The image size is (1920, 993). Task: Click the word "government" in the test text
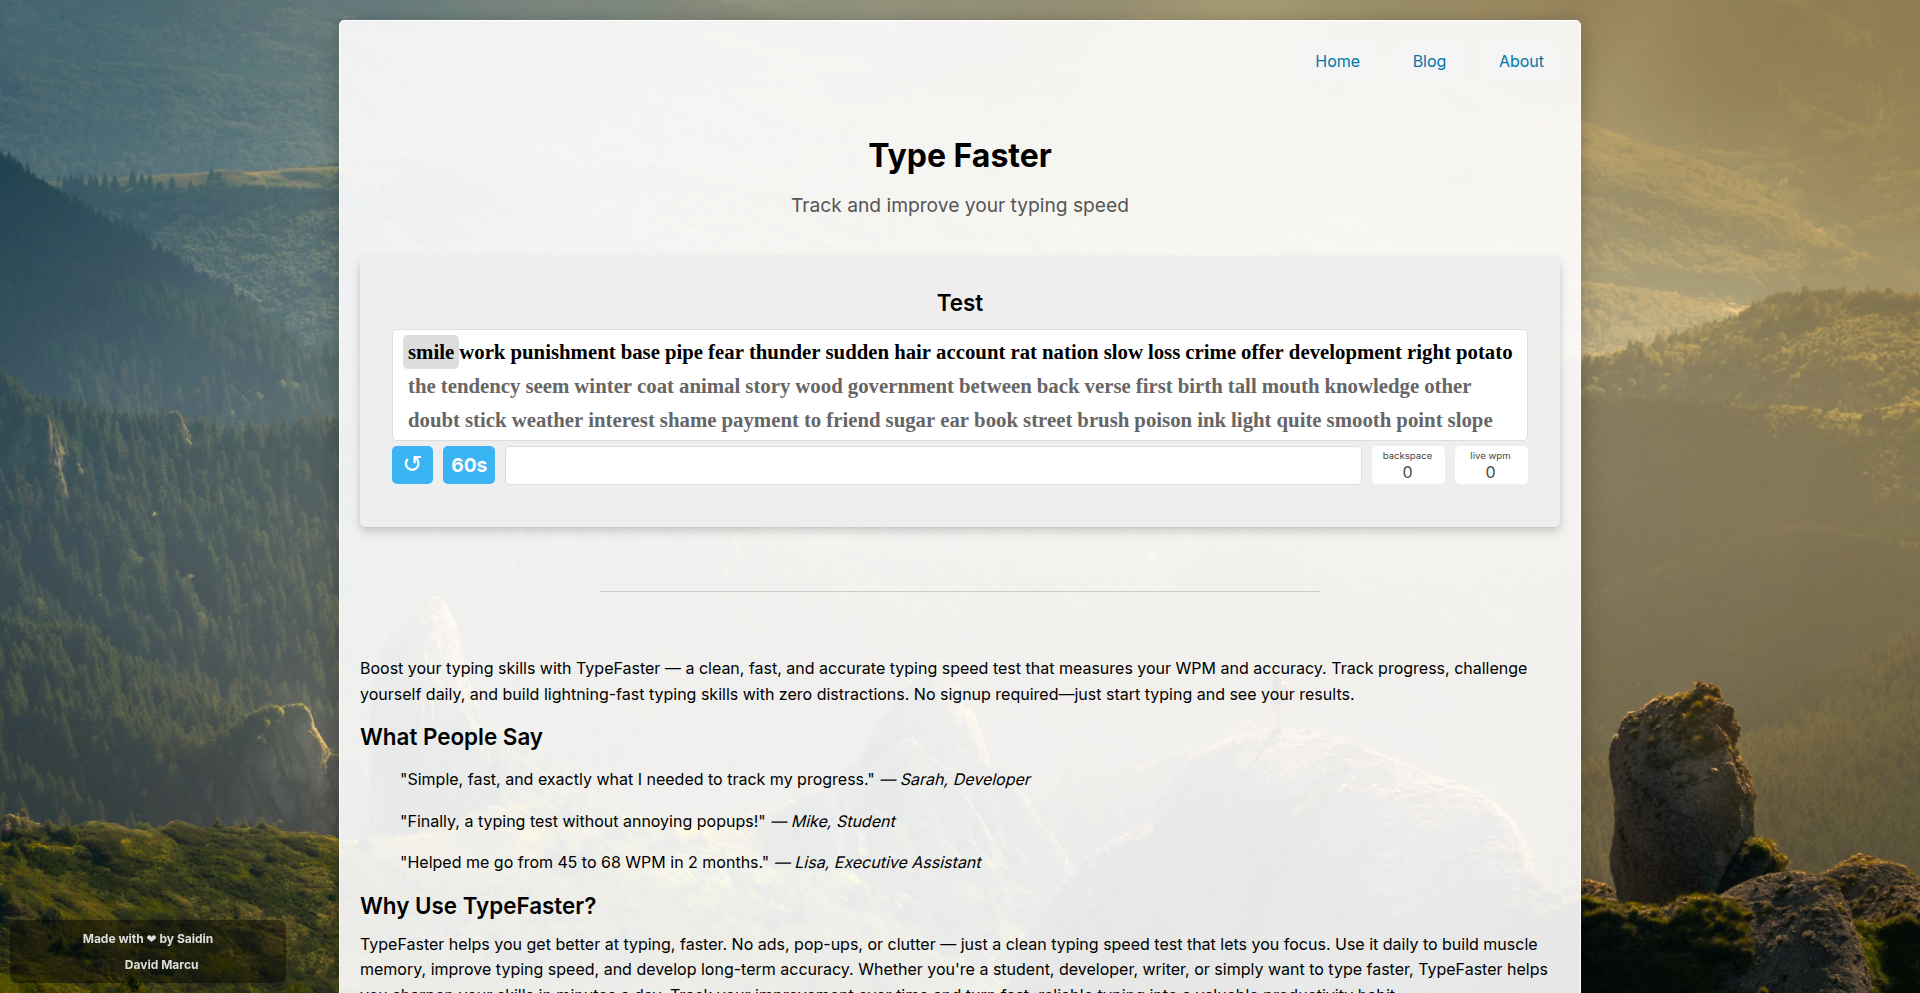901,386
